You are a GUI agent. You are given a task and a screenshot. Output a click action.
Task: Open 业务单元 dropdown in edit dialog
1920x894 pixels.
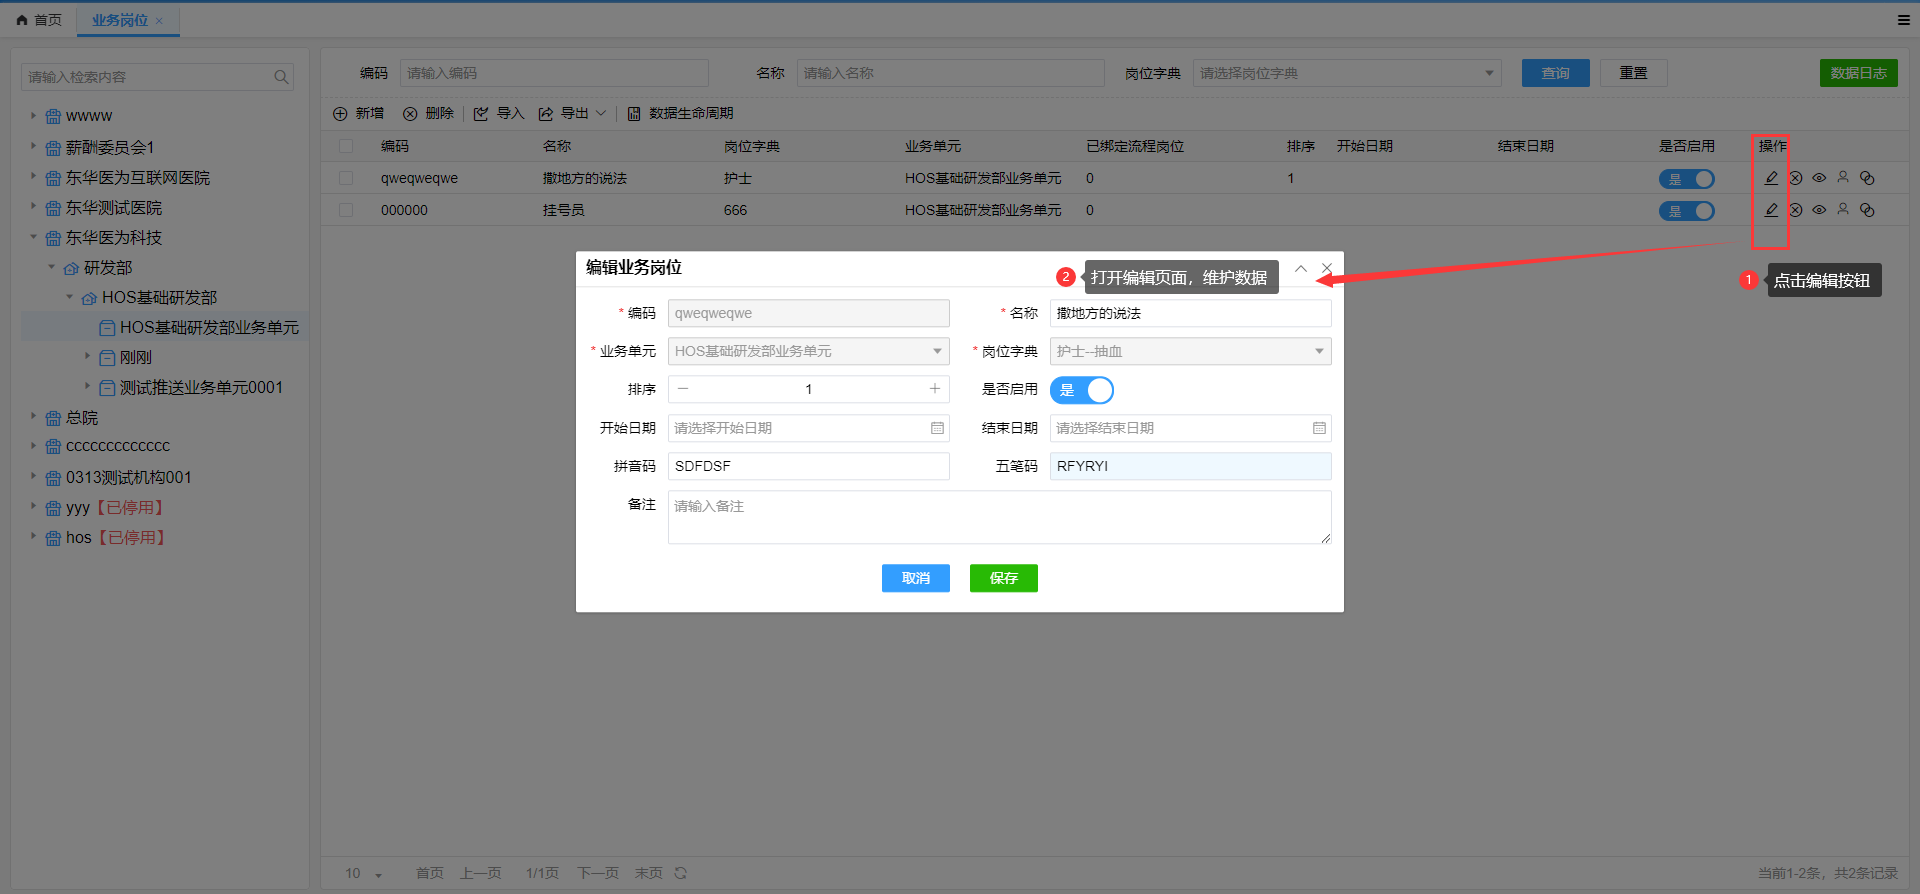point(808,351)
